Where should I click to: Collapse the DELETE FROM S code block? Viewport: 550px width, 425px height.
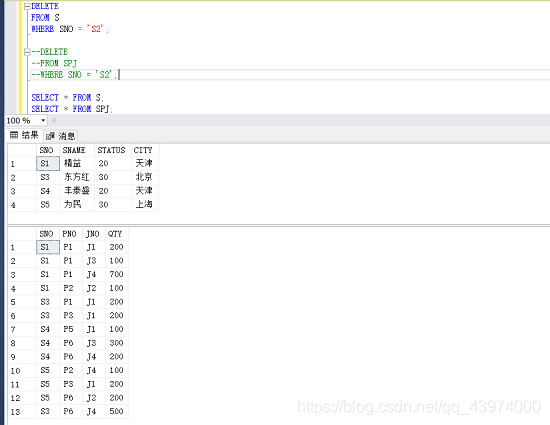pyautogui.click(x=27, y=6)
